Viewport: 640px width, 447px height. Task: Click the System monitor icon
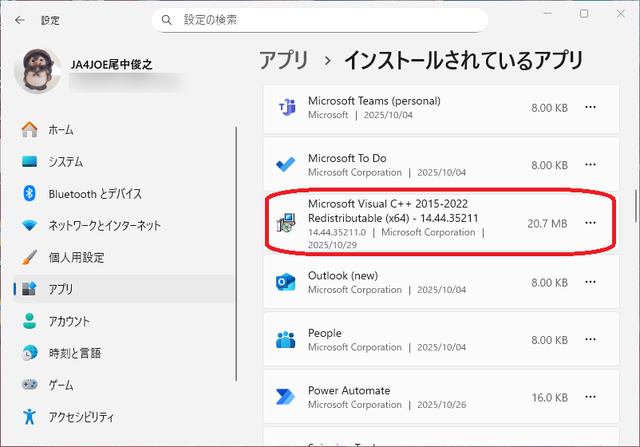click(29, 162)
